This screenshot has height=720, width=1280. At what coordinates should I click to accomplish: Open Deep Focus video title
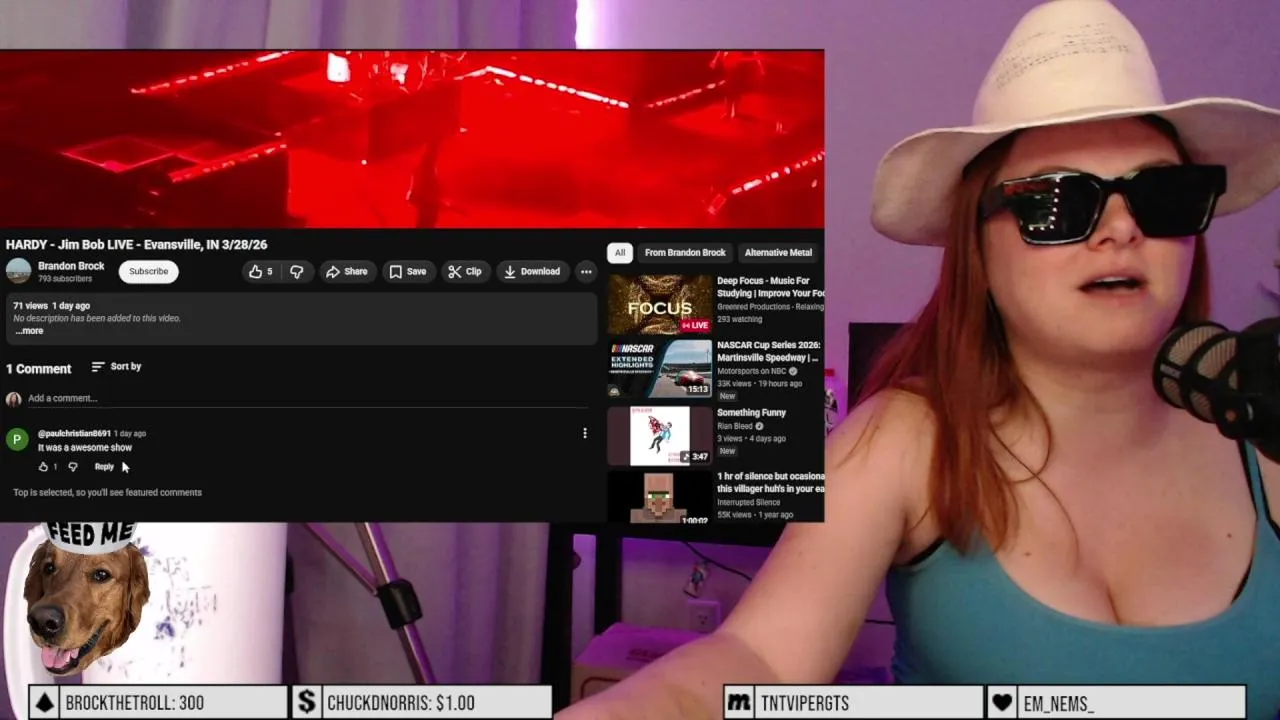click(x=770, y=287)
